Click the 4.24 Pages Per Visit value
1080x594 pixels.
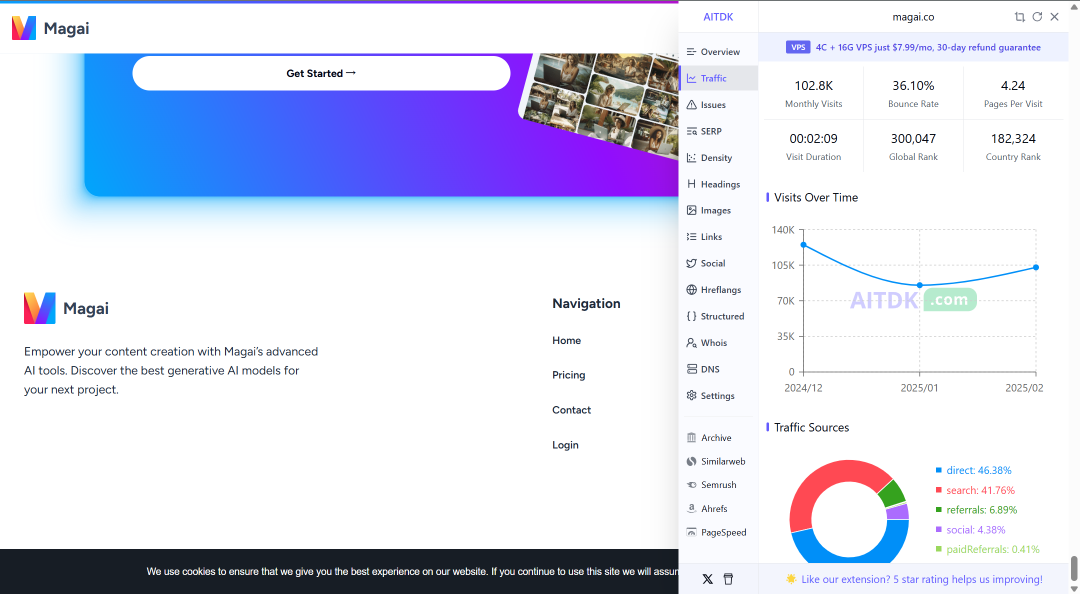coord(1012,85)
